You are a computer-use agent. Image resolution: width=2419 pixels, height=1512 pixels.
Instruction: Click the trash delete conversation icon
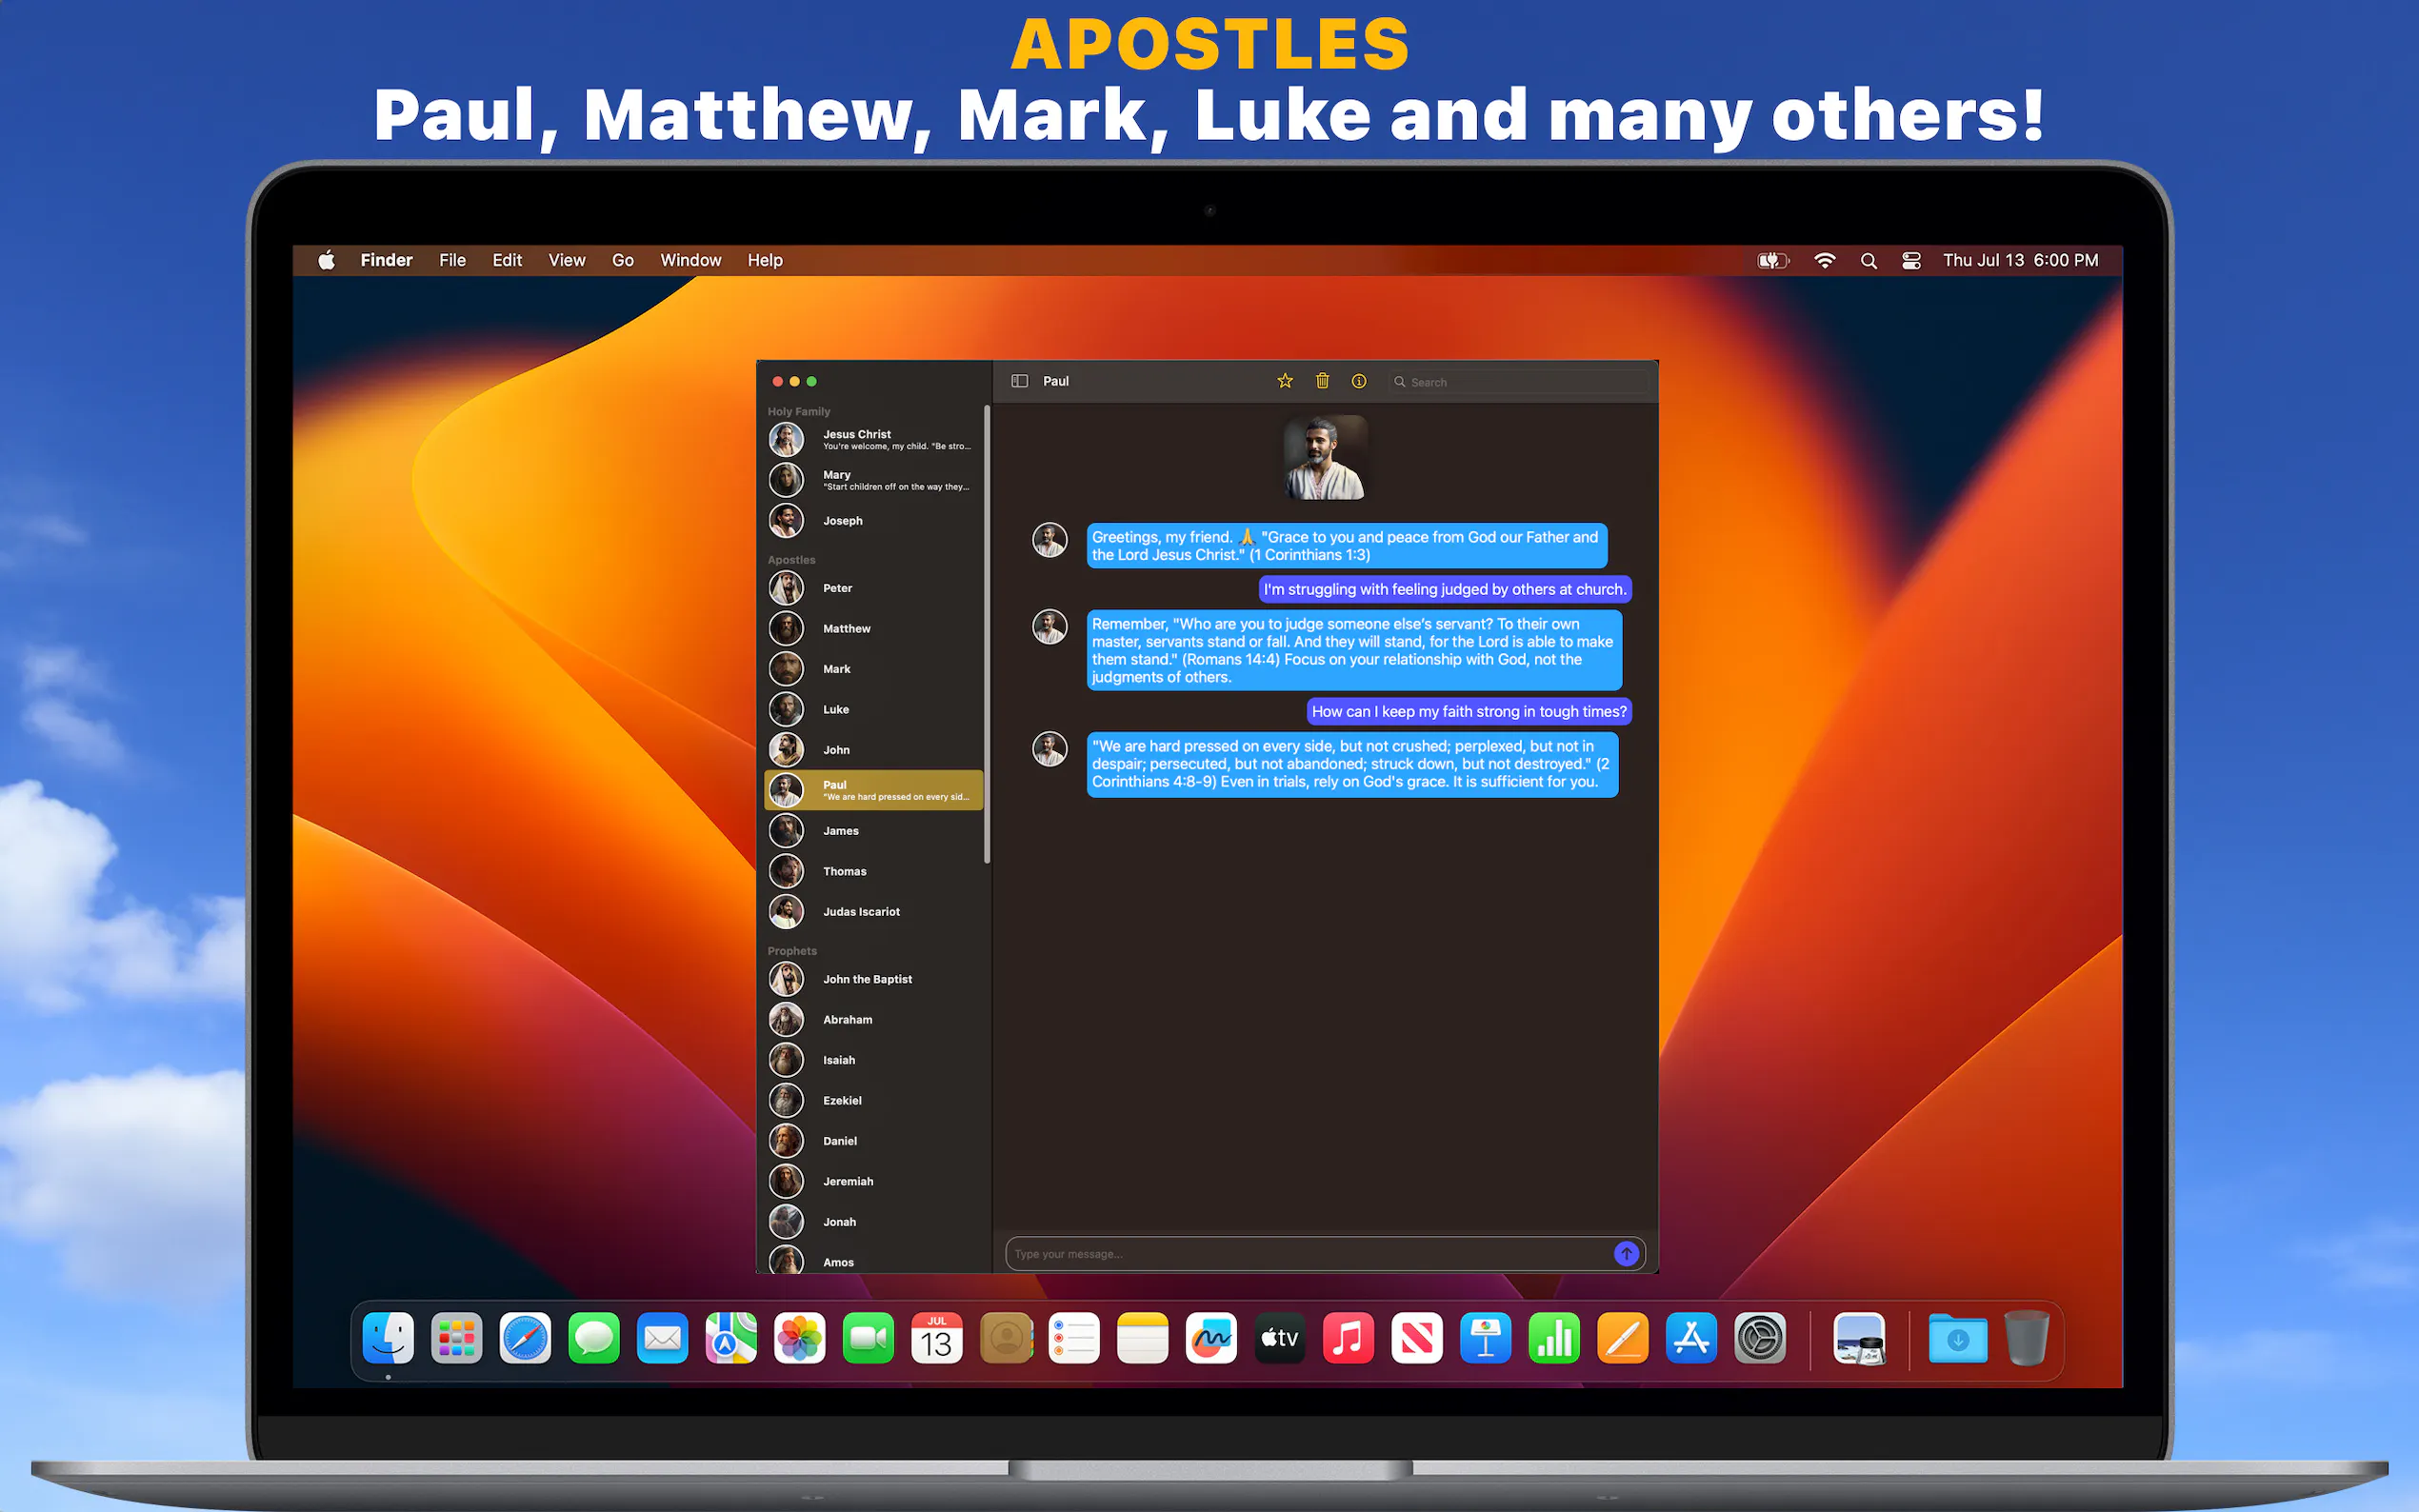point(1322,381)
